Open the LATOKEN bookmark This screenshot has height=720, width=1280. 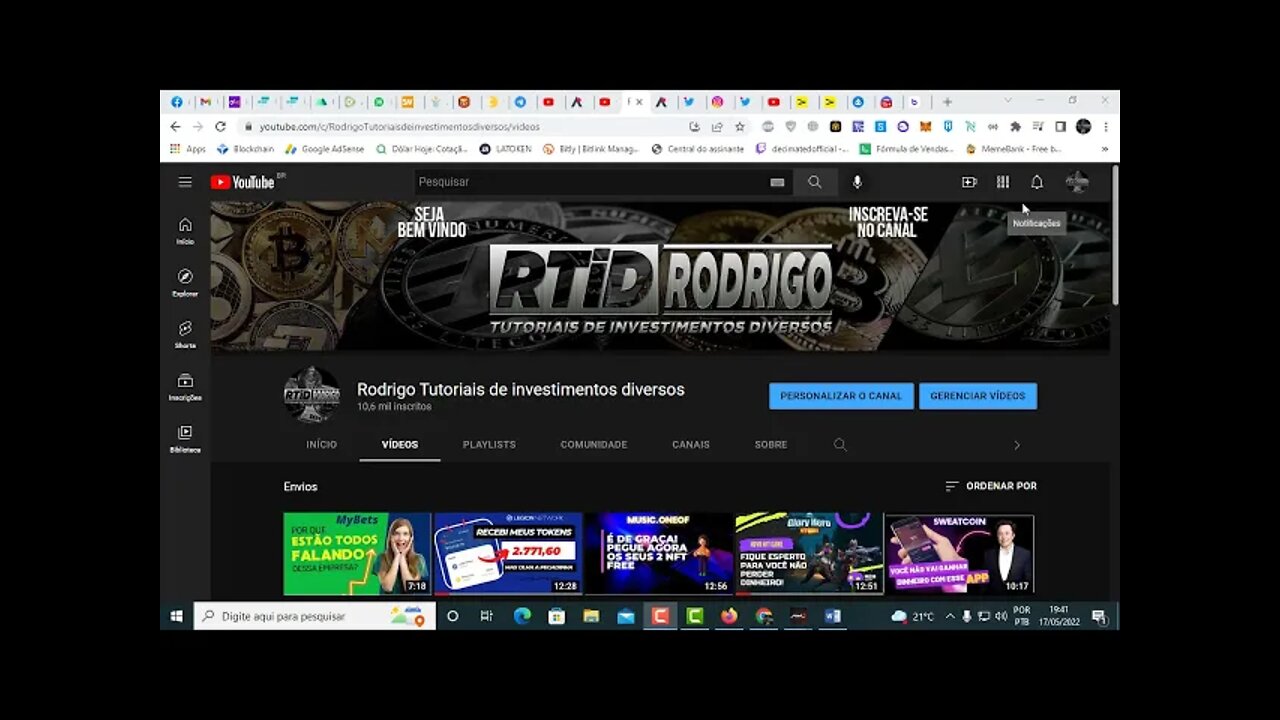[x=506, y=149]
